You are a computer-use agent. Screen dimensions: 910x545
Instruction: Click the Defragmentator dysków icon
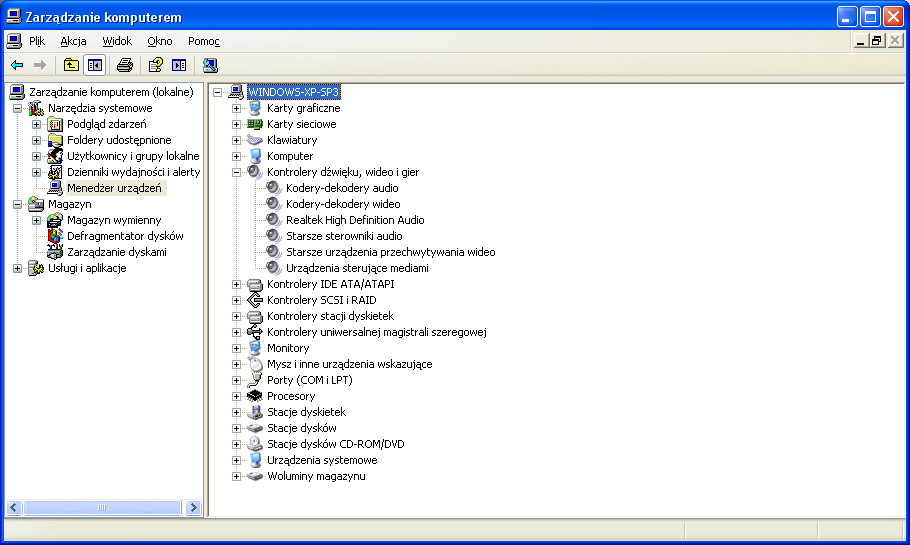pos(55,236)
